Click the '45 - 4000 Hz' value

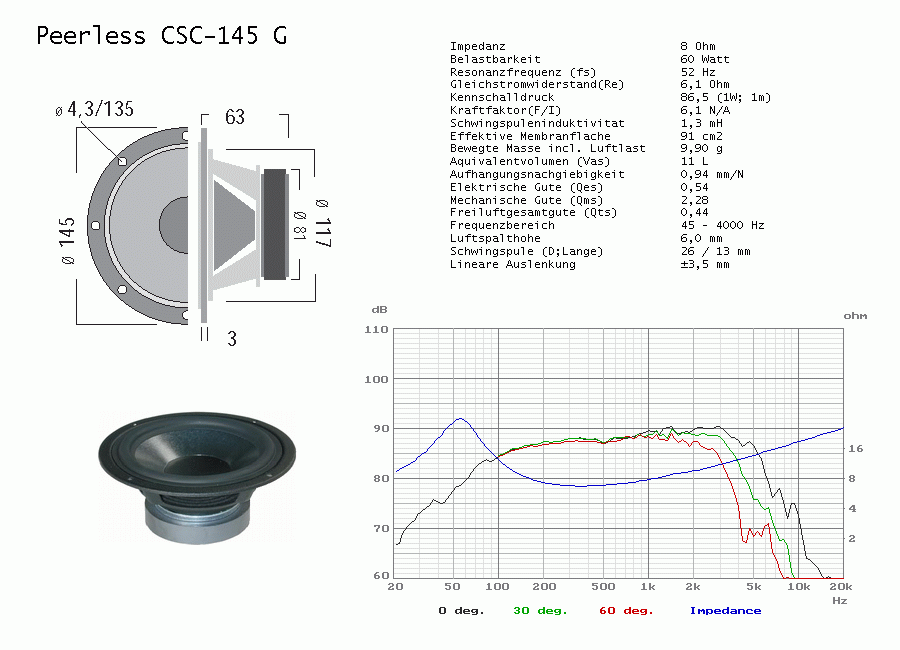[x=723, y=225]
